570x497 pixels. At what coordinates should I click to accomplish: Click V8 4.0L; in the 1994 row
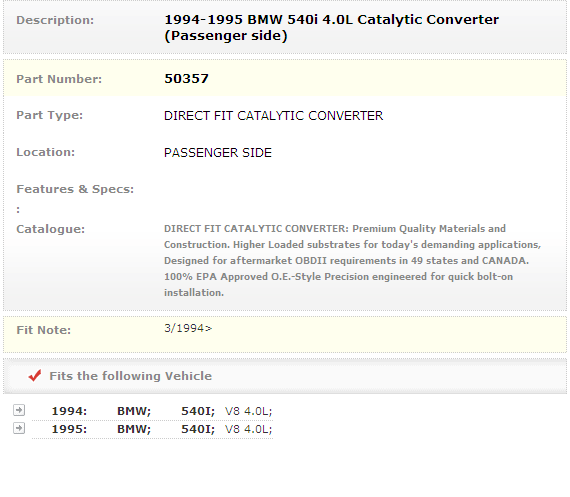(249, 411)
